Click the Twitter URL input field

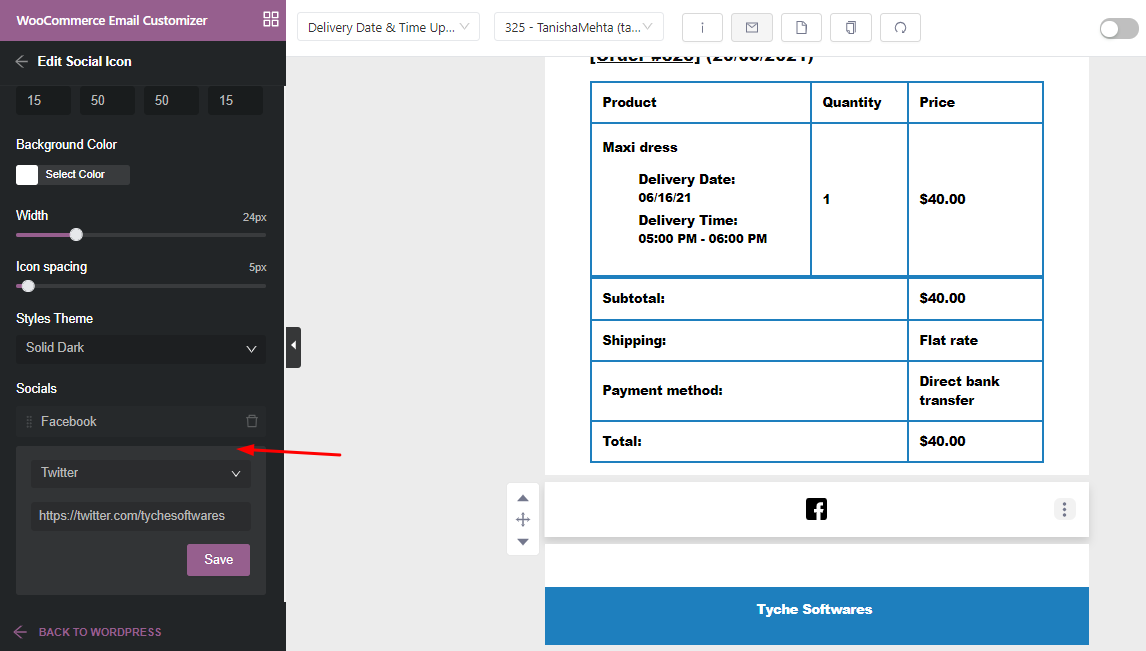(x=140, y=516)
